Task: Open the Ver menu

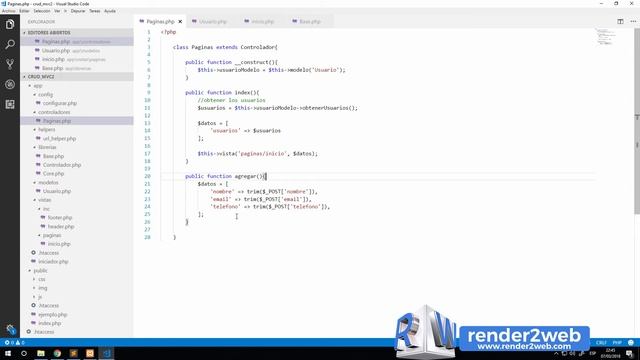Action: pos(57,11)
